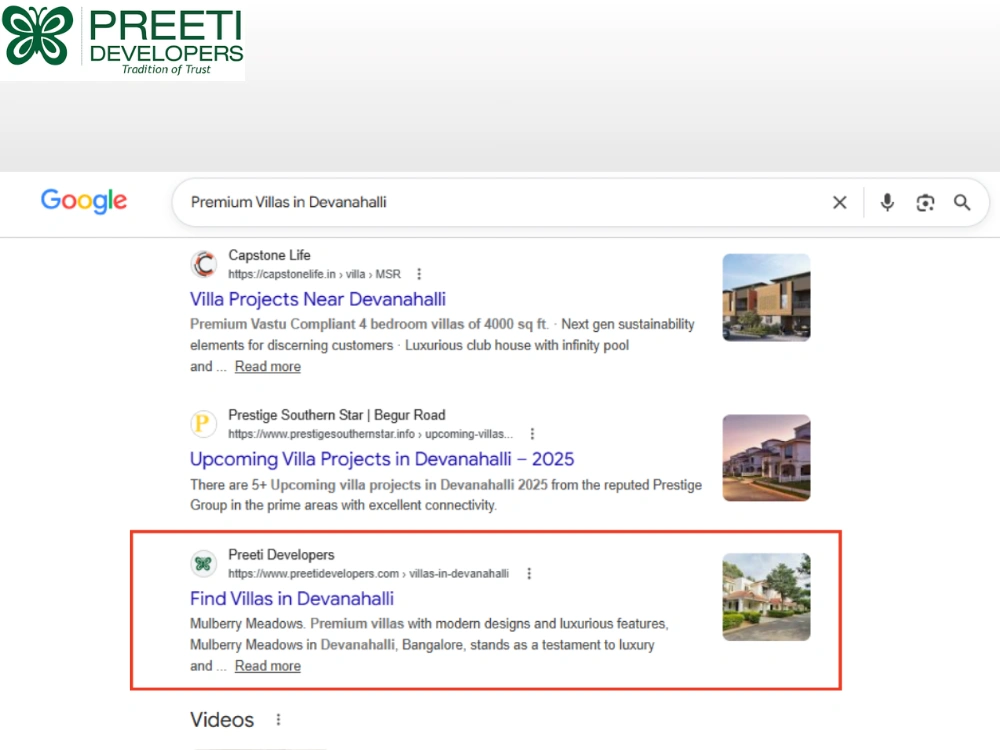
Task: Open Capstone Life favicon icon
Action: [203, 264]
